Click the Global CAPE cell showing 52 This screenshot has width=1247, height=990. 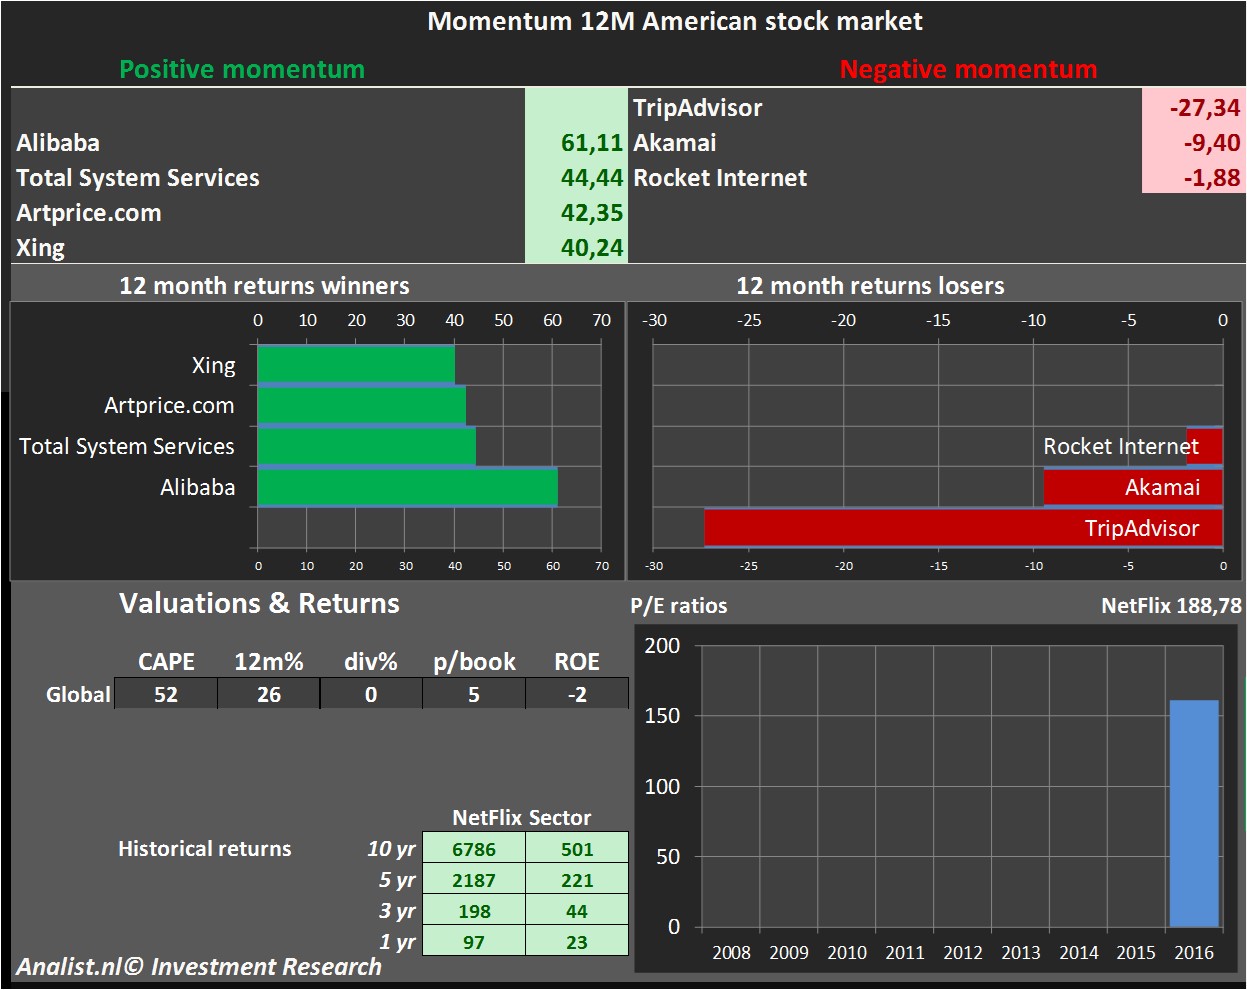(x=166, y=694)
